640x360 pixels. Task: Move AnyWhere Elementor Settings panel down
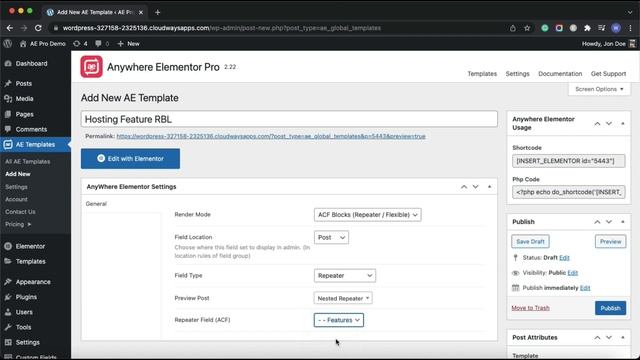476,187
